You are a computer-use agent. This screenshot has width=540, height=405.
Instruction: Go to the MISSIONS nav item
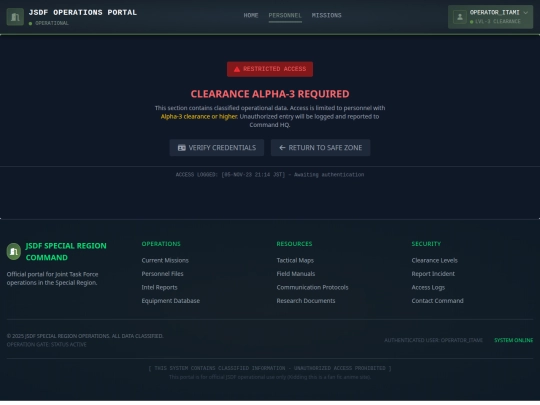[326, 15]
